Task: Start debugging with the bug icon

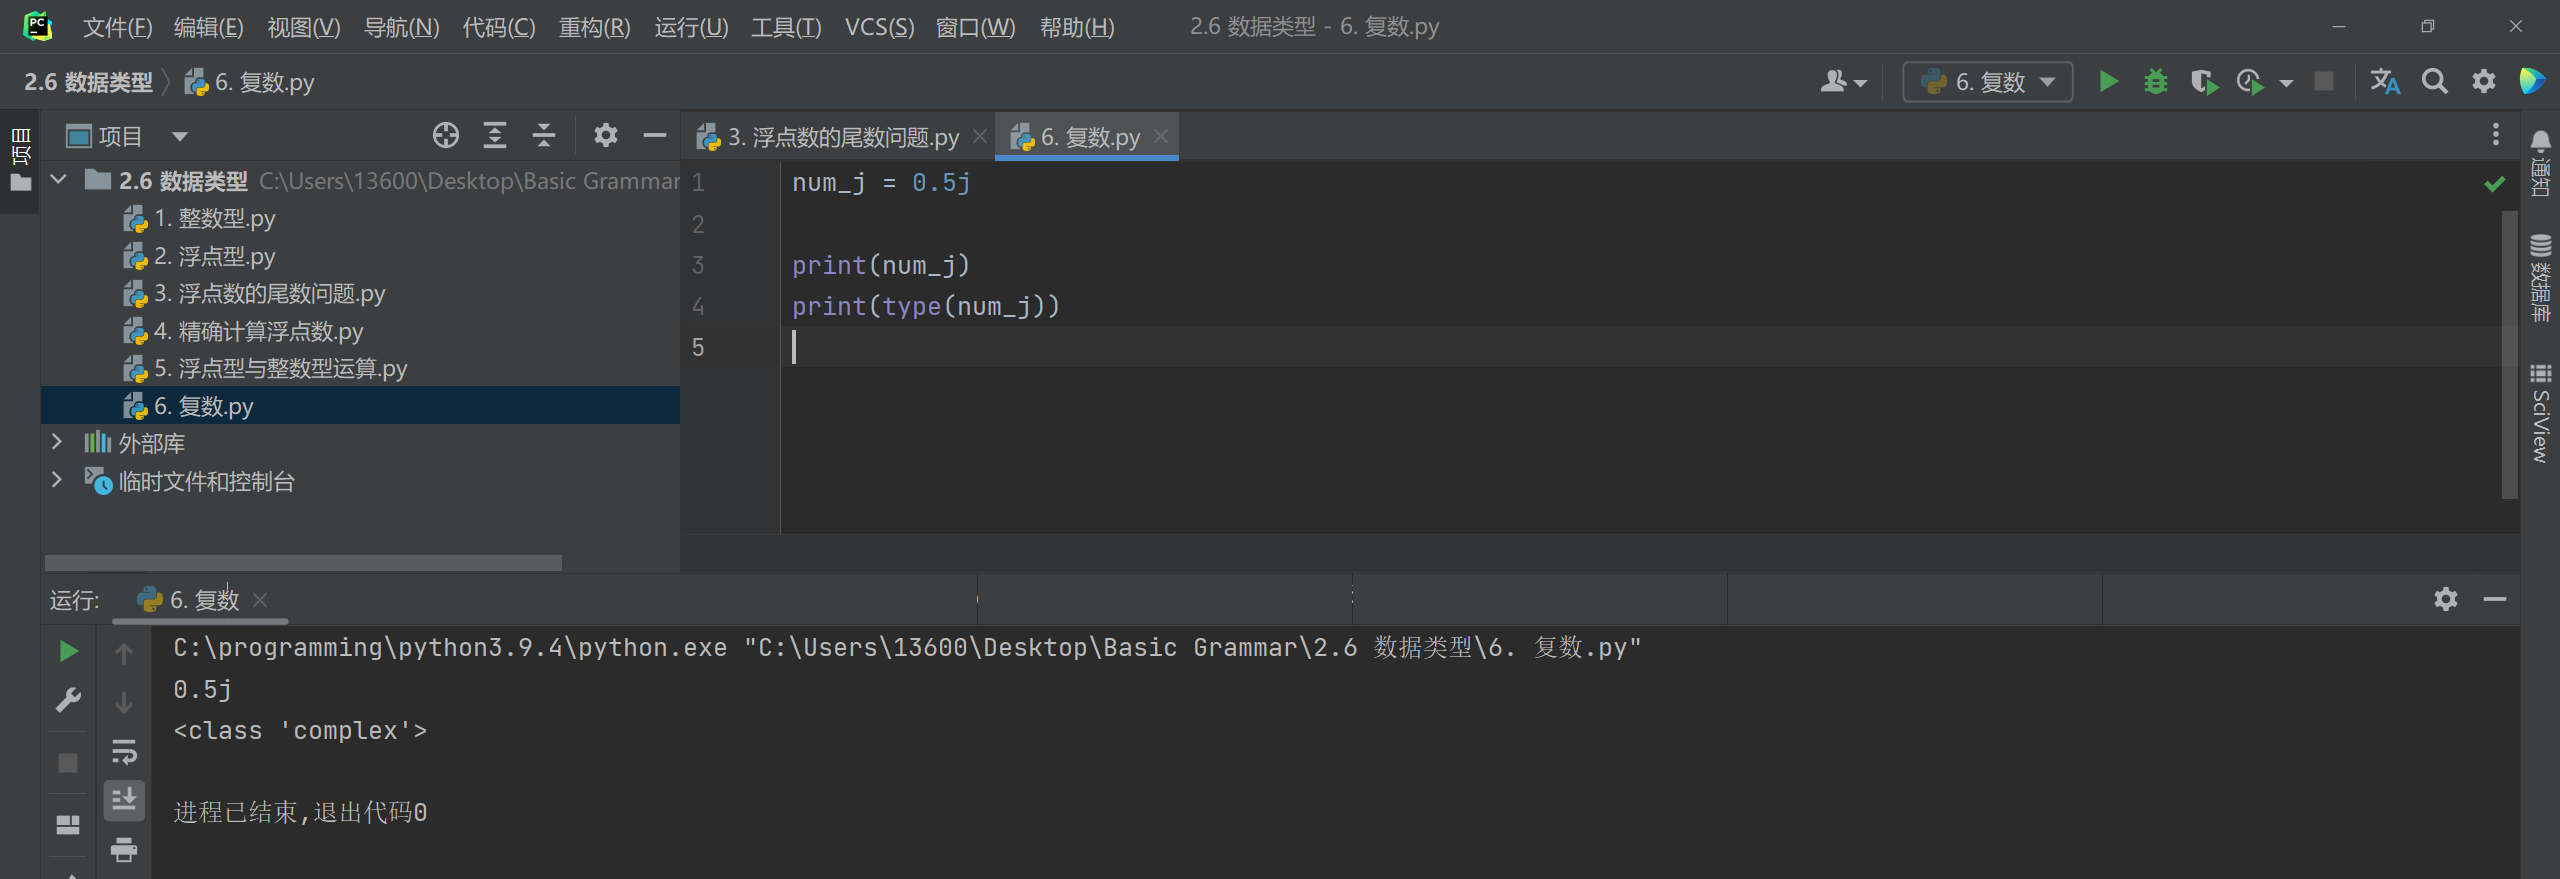Action: pyautogui.click(x=2155, y=82)
